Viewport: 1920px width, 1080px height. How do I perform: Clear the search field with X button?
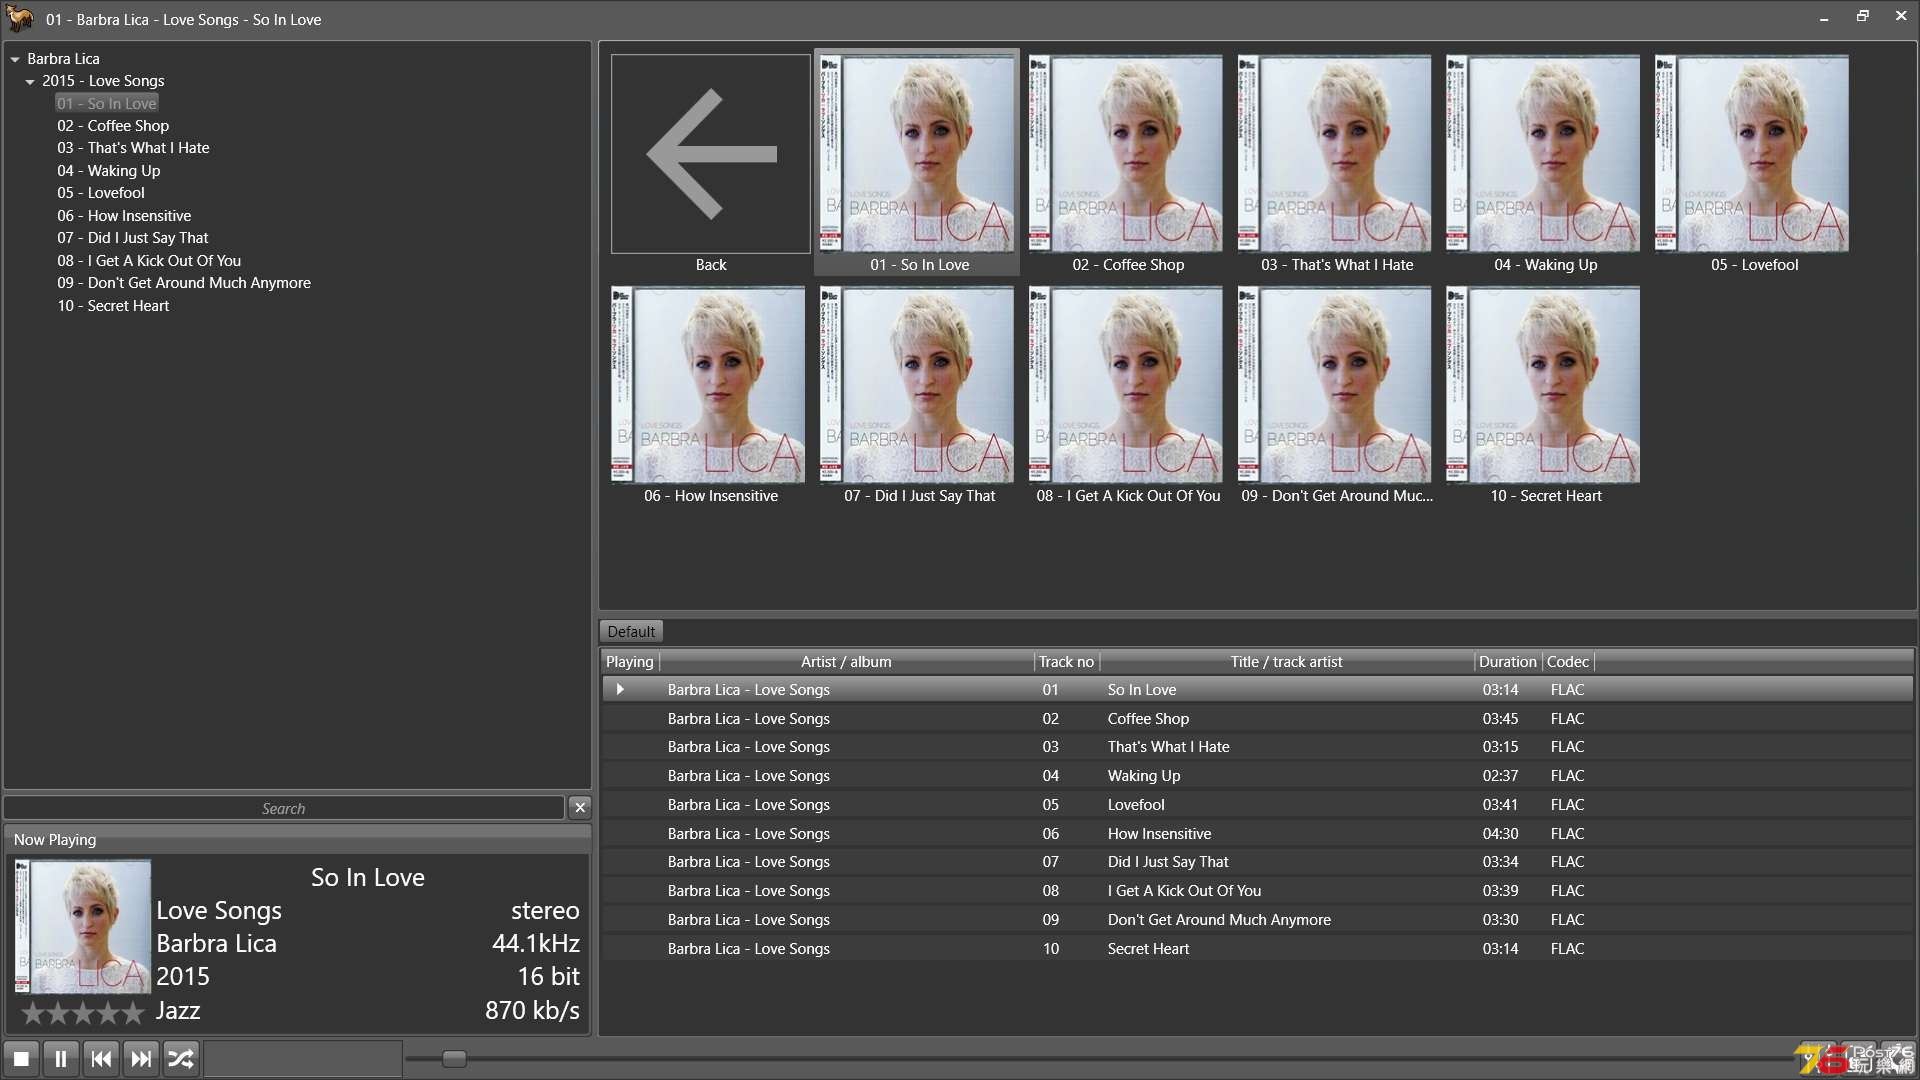[x=580, y=808]
